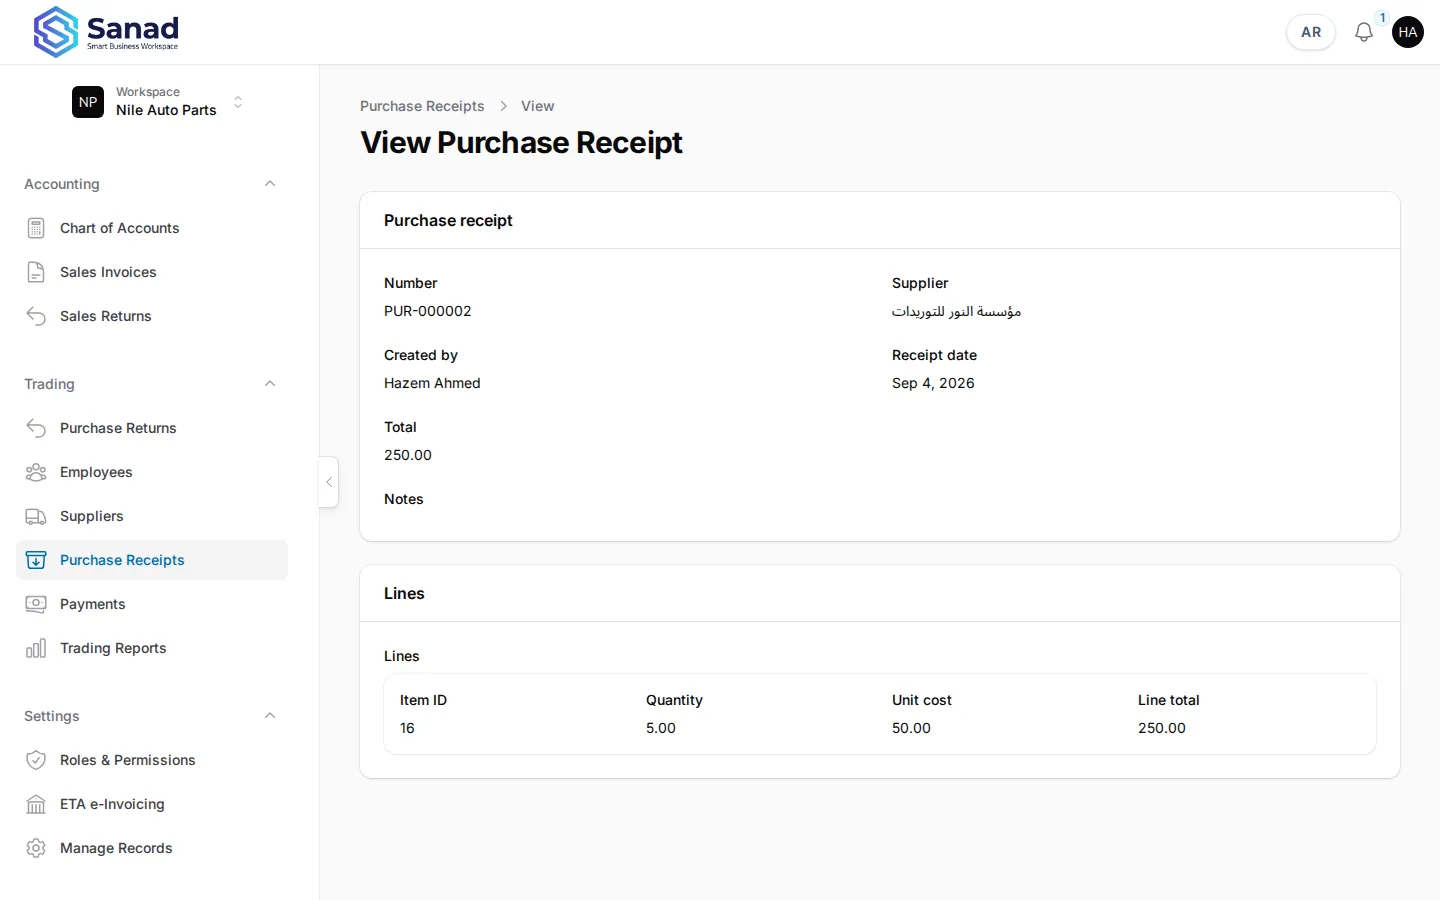Screen dimensions: 1440x900
Task: Click the Total value 250.00
Action: [408, 455]
